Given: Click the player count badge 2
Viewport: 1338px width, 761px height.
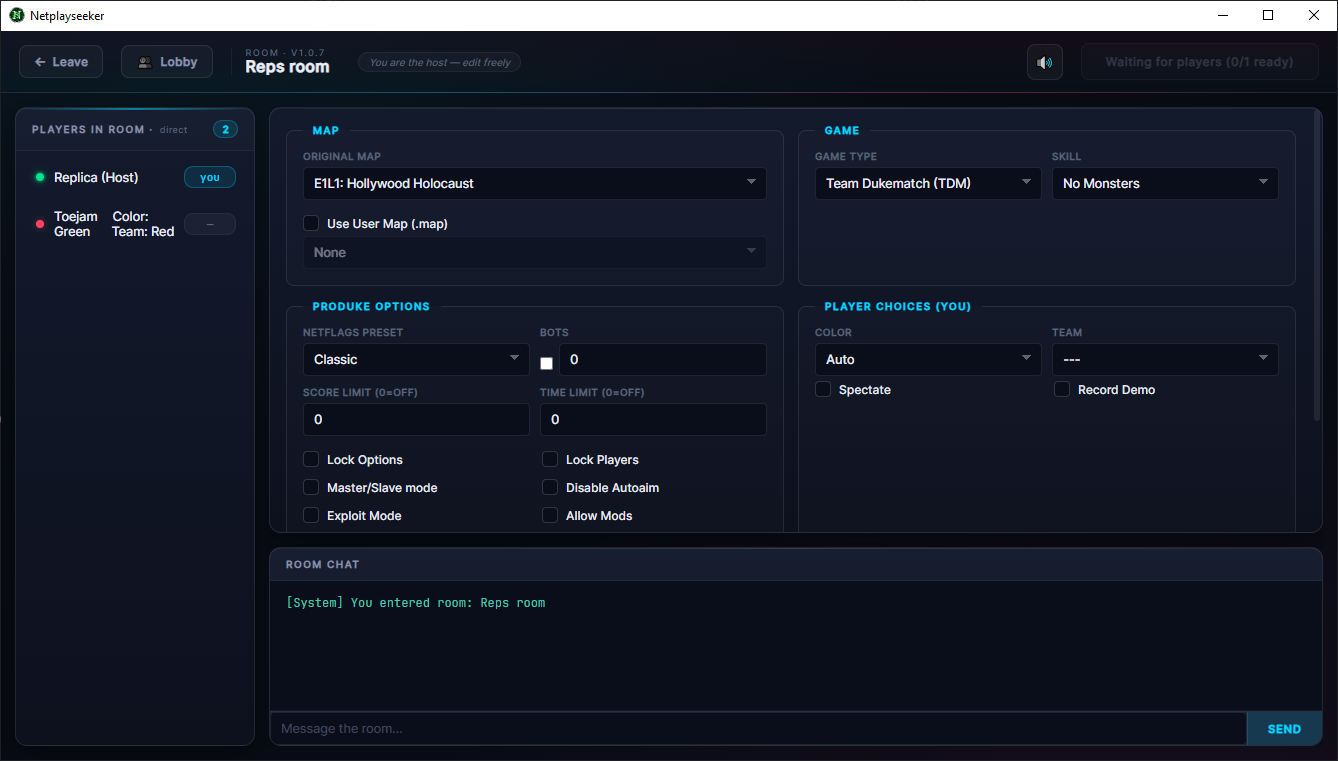Looking at the screenshot, I should tap(225, 130).
